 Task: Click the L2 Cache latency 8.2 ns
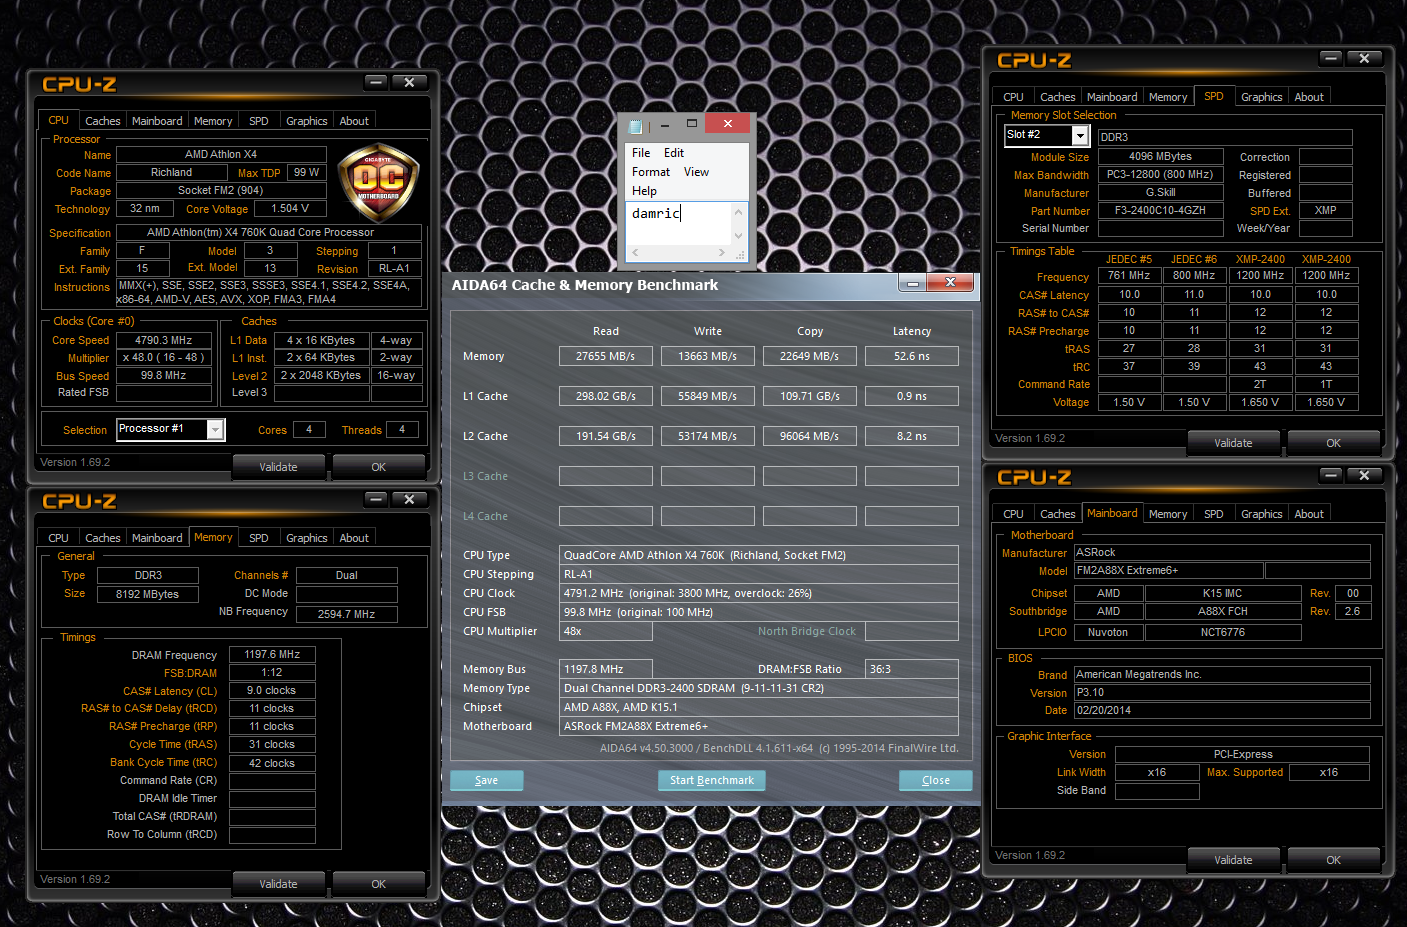911,436
